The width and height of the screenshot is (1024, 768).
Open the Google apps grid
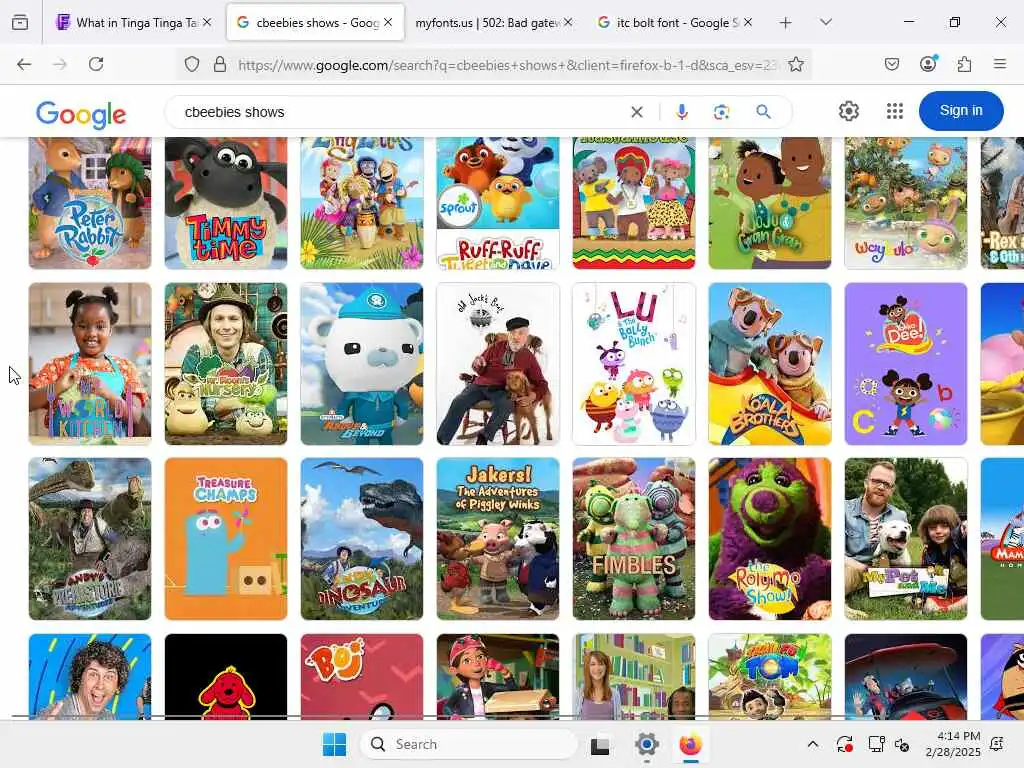click(895, 111)
